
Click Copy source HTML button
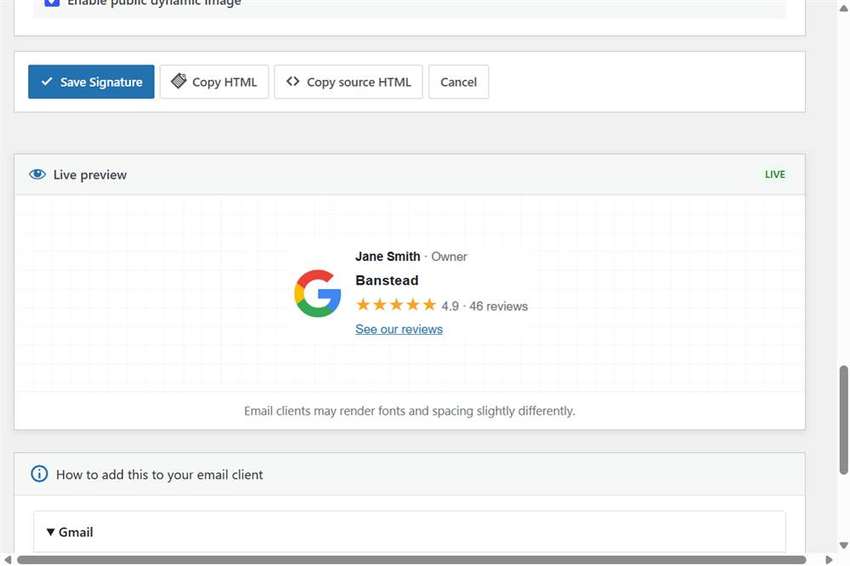click(x=349, y=82)
